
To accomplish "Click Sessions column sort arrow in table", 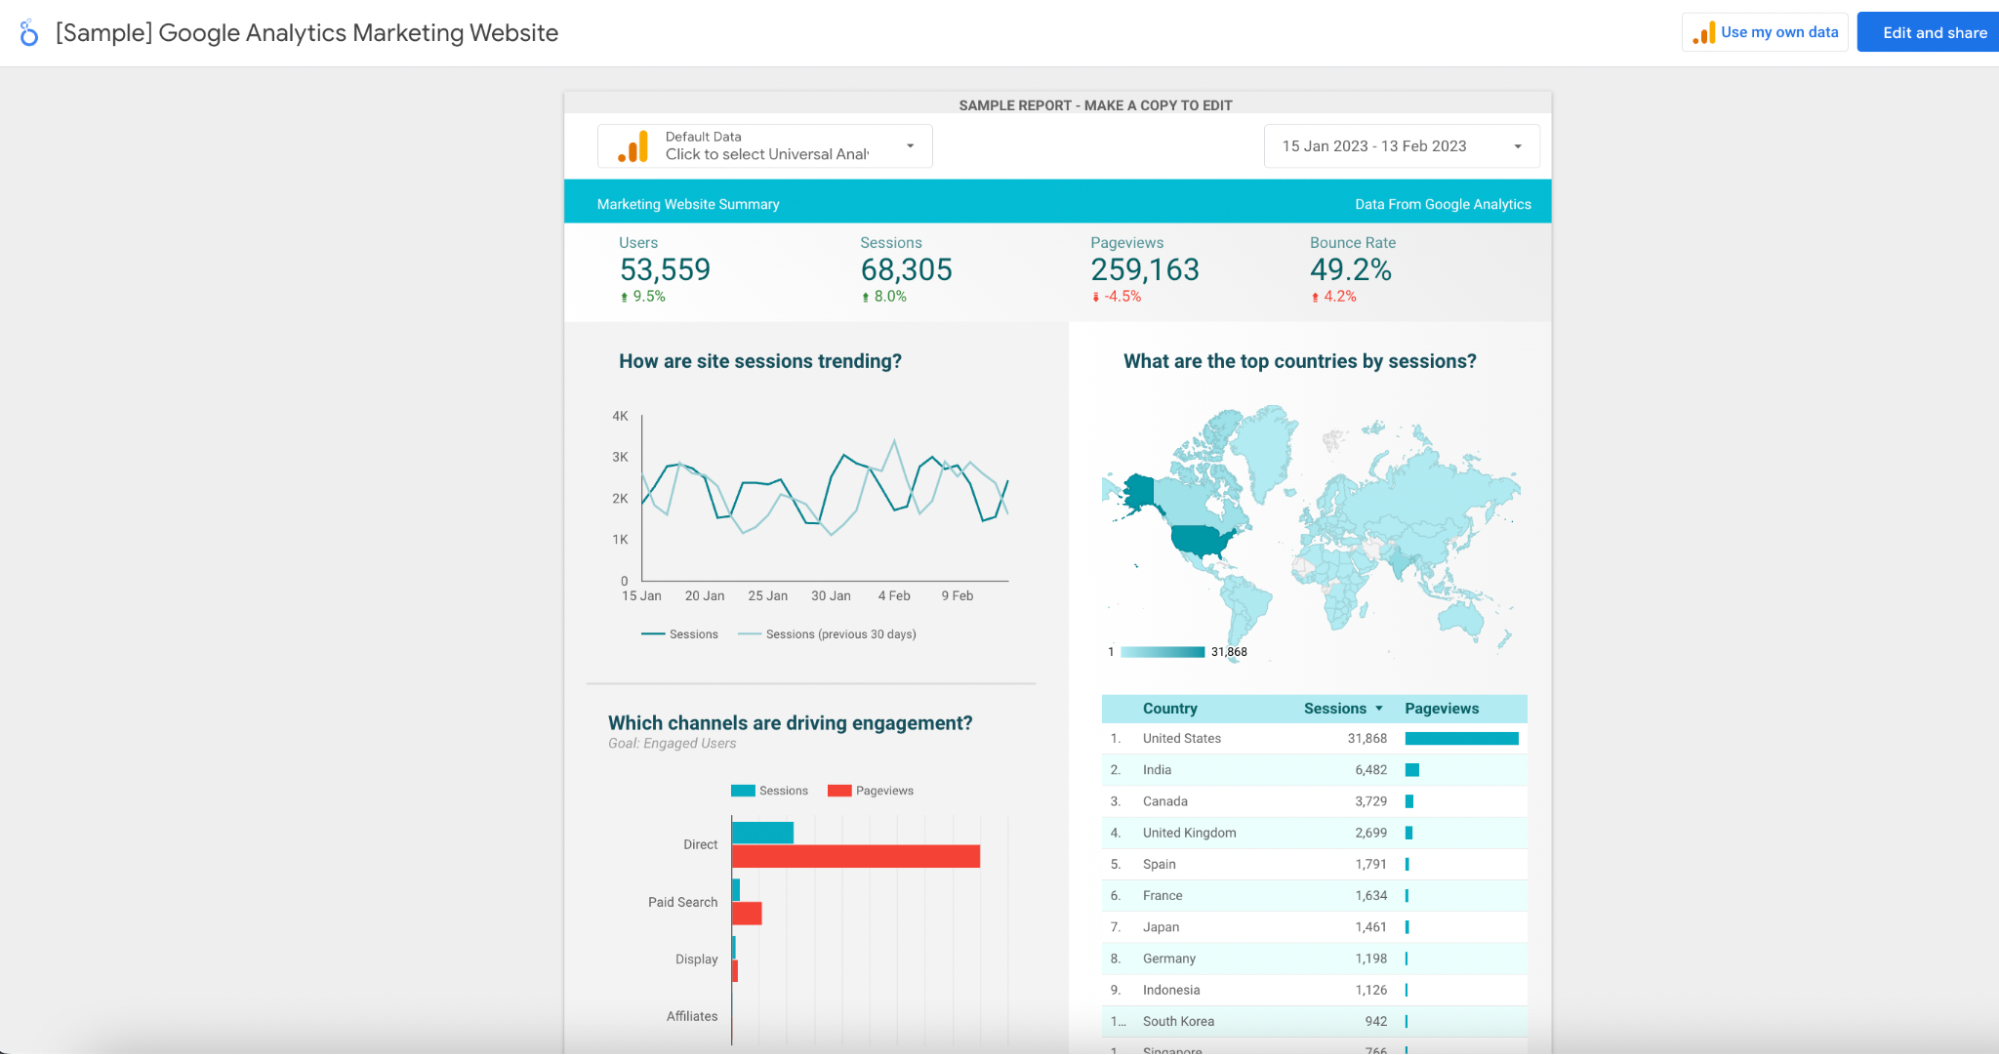I will [1379, 709].
